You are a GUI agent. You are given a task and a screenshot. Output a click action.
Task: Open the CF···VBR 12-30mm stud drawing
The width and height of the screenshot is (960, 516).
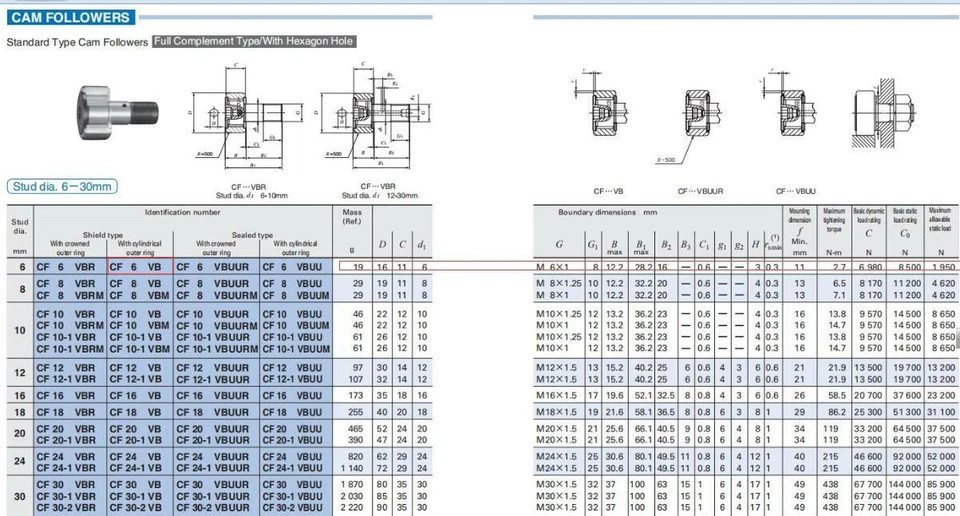pos(373,114)
